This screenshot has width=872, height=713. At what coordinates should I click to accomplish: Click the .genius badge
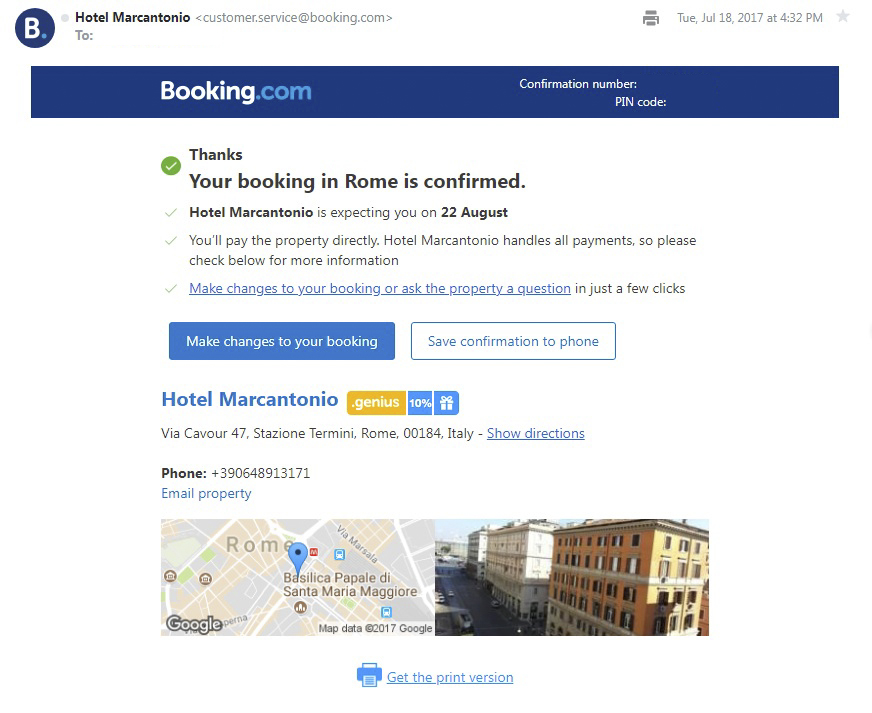pos(376,403)
